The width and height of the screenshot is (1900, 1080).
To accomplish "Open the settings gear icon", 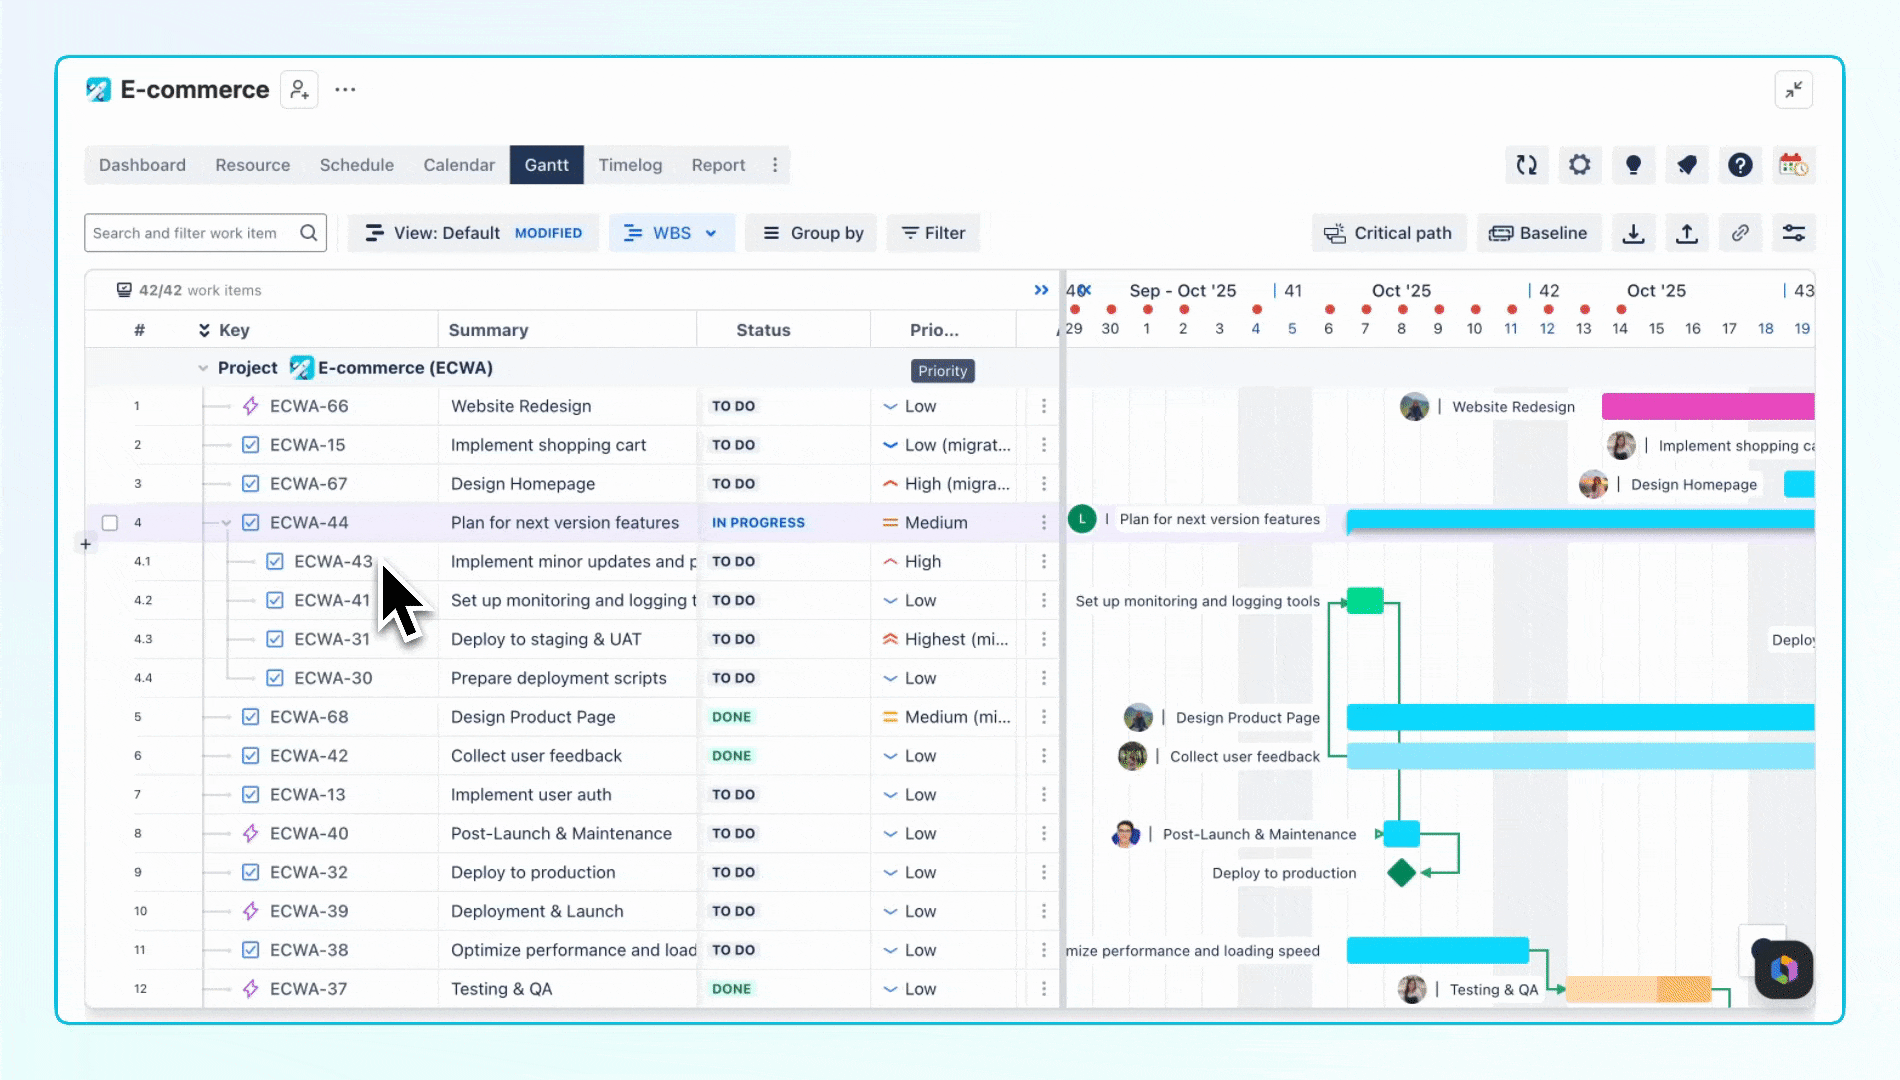I will 1579,165.
